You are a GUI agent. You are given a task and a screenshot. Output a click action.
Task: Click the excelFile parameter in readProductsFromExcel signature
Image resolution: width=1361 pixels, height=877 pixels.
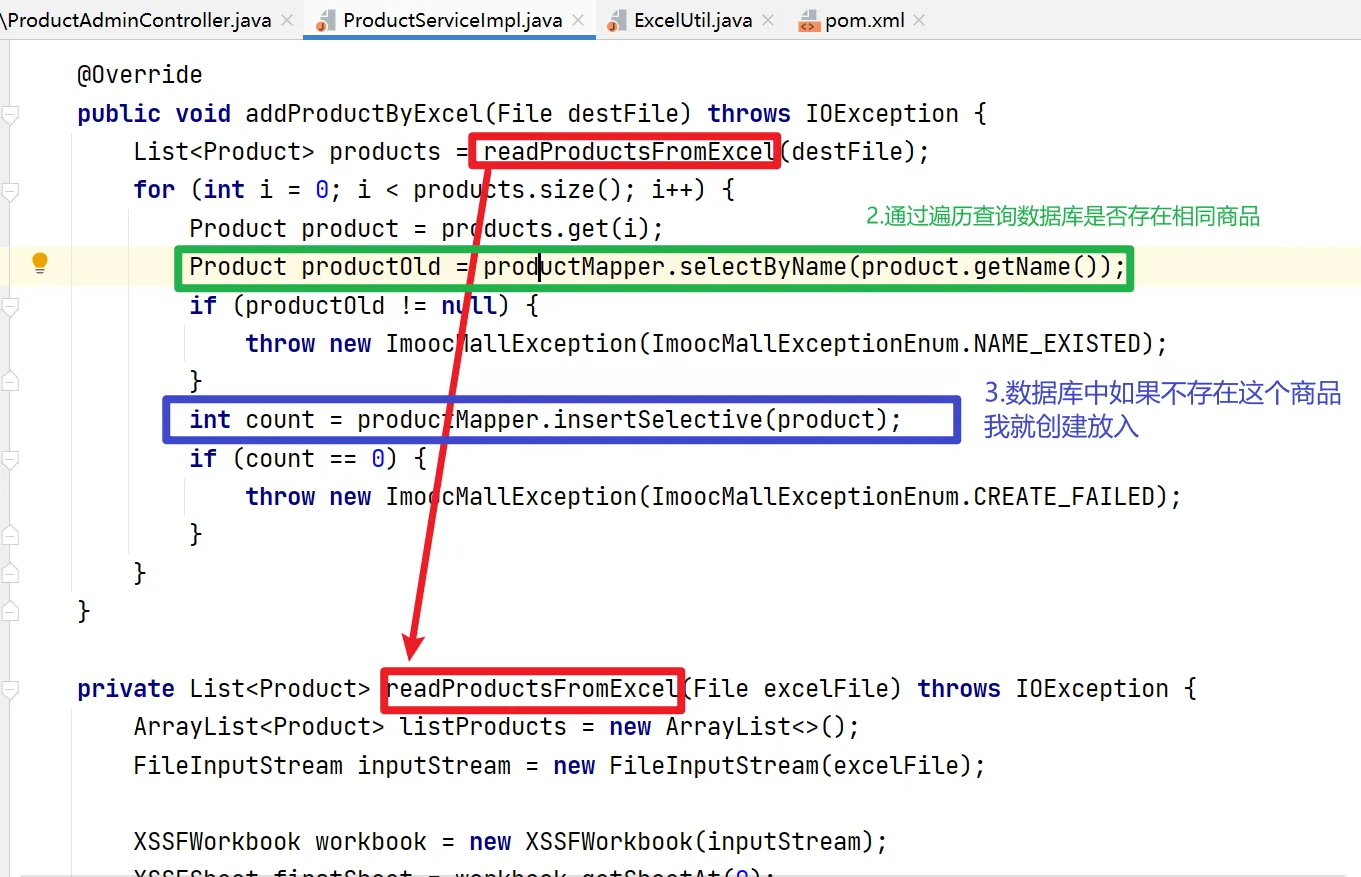826,689
